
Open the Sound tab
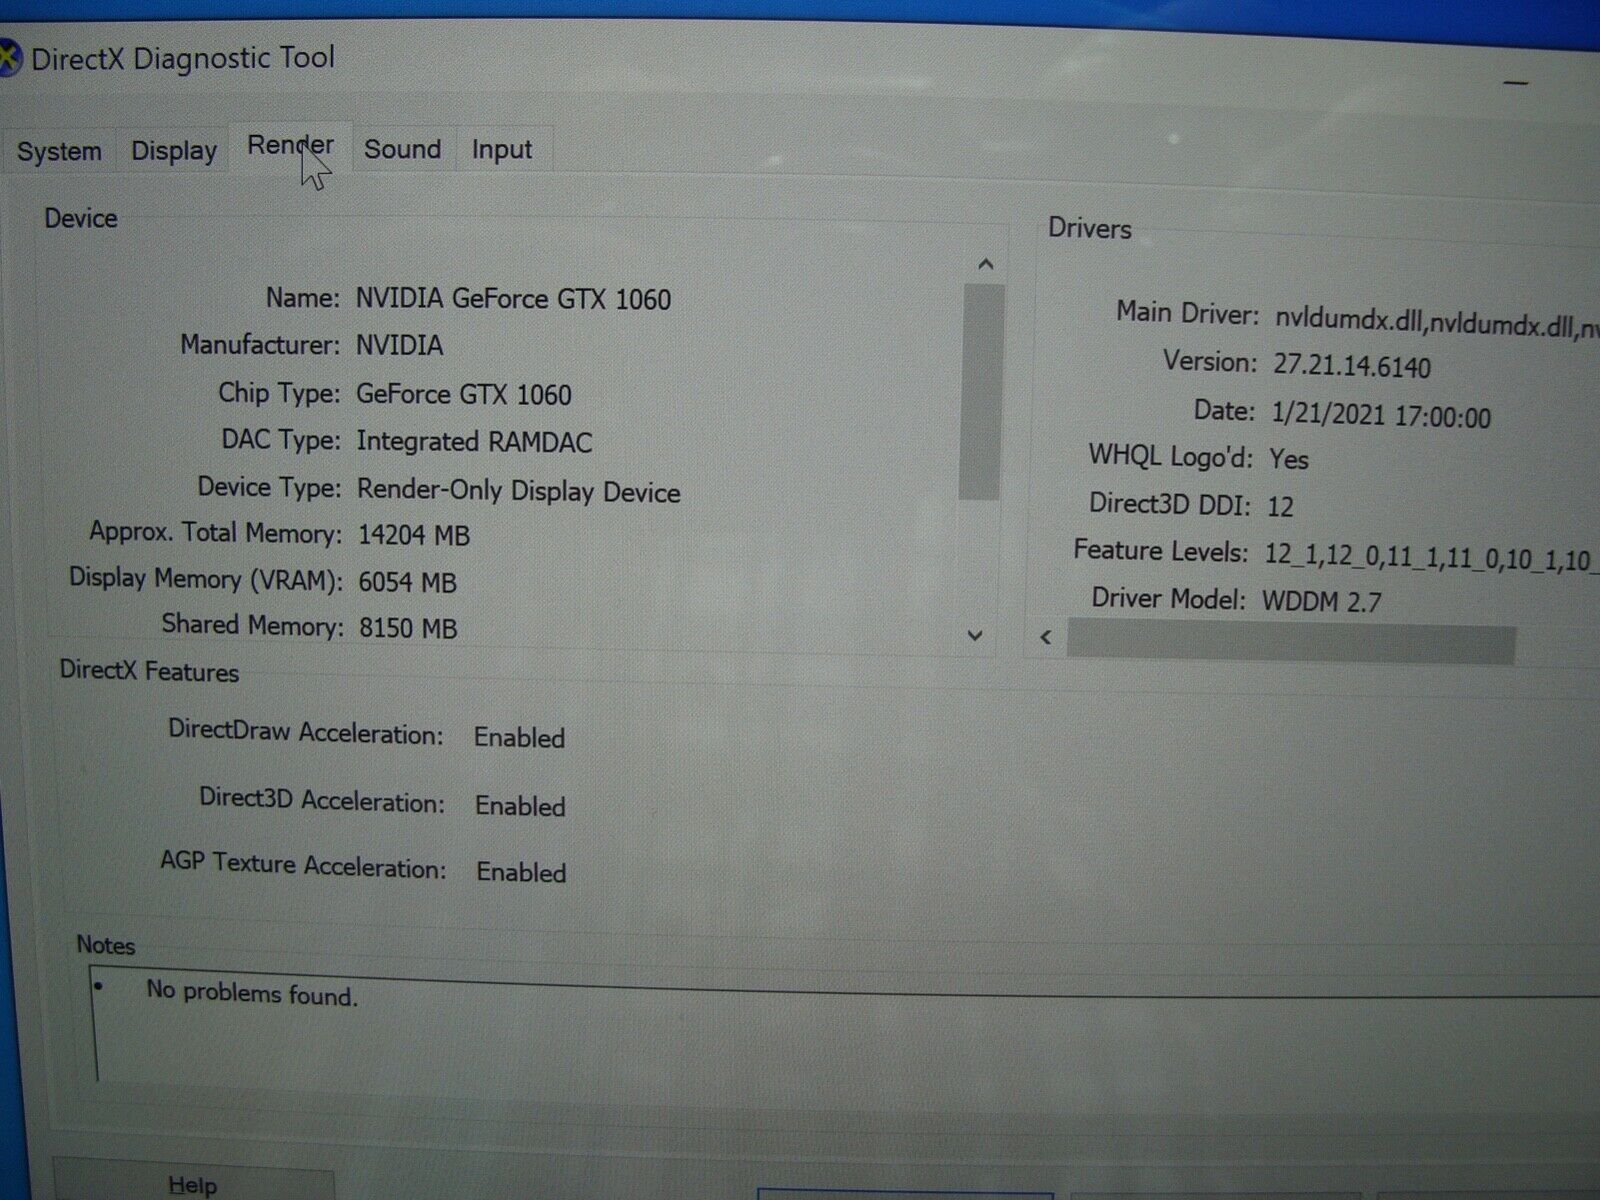pyautogui.click(x=402, y=150)
